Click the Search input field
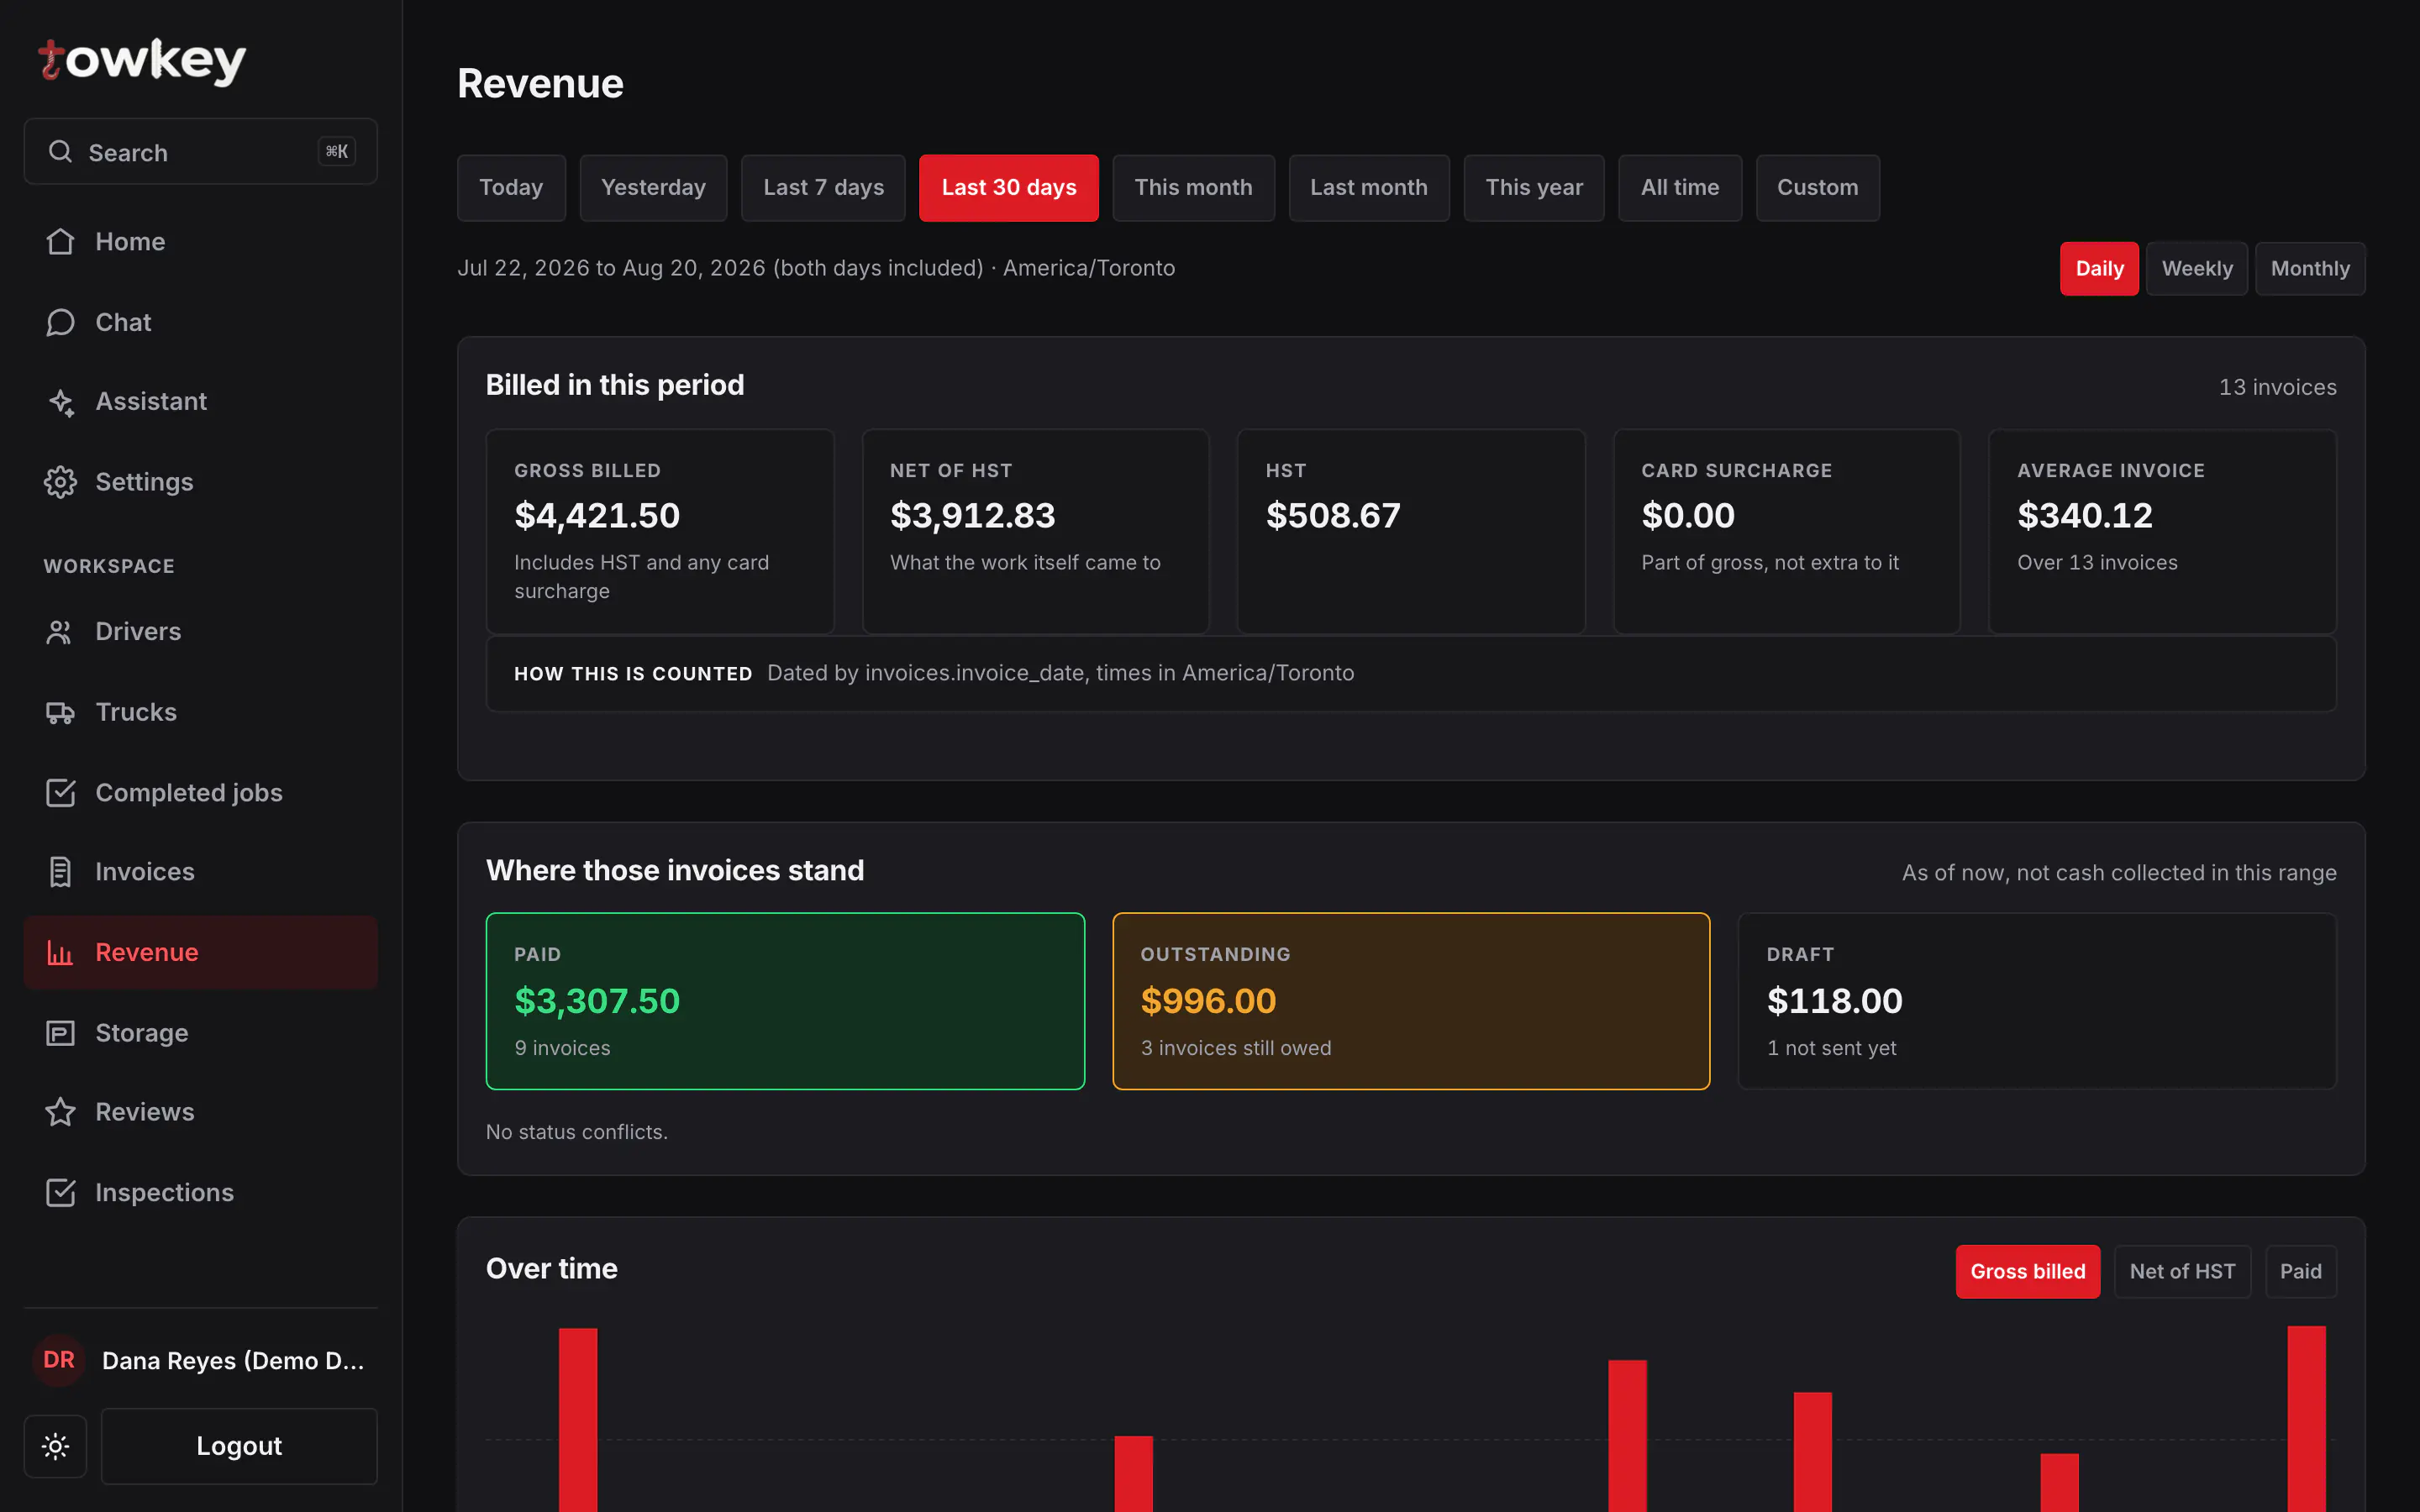Image resolution: width=2420 pixels, height=1512 pixels. [x=201, y=152]
